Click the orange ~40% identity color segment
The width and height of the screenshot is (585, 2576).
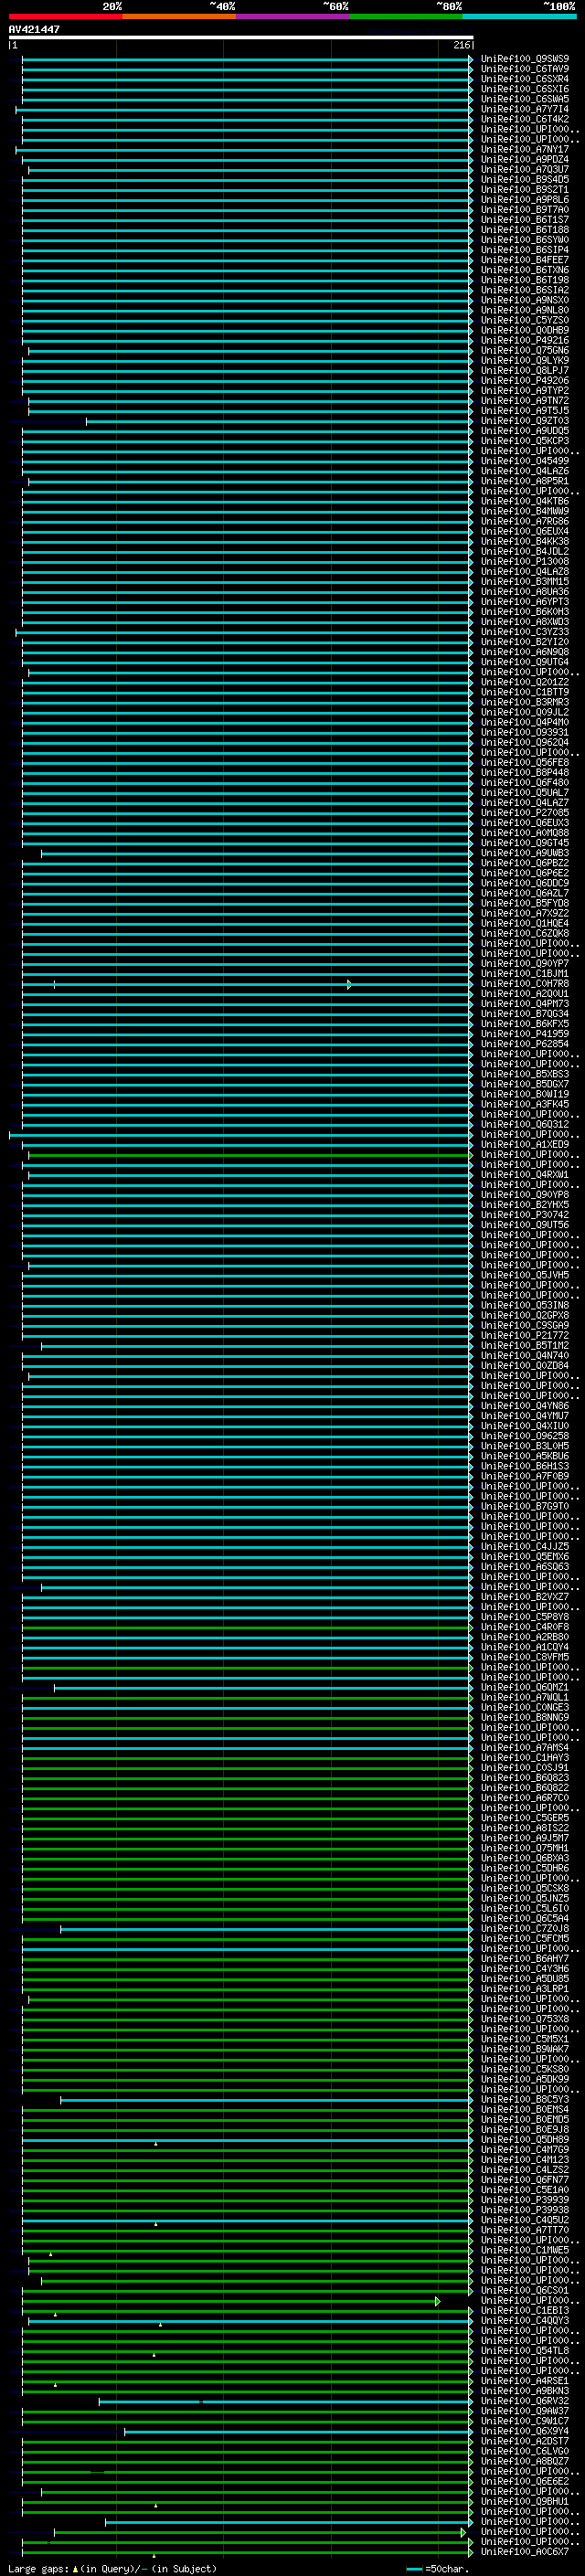pos(179,16)
